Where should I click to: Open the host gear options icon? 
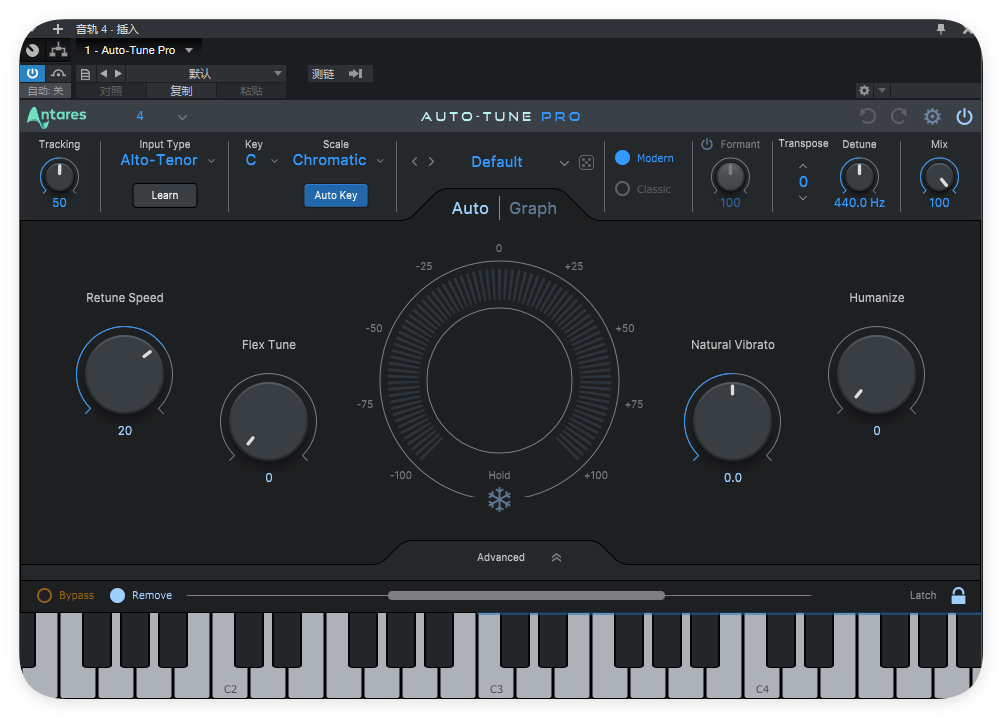[864, 90]
